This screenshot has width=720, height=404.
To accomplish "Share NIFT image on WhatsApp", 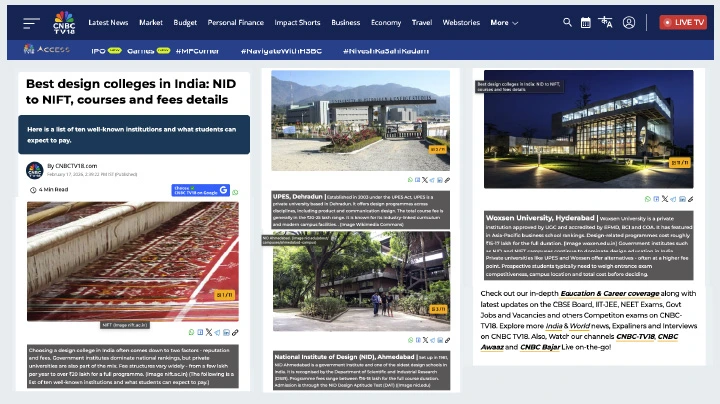I will click(192, 332).
